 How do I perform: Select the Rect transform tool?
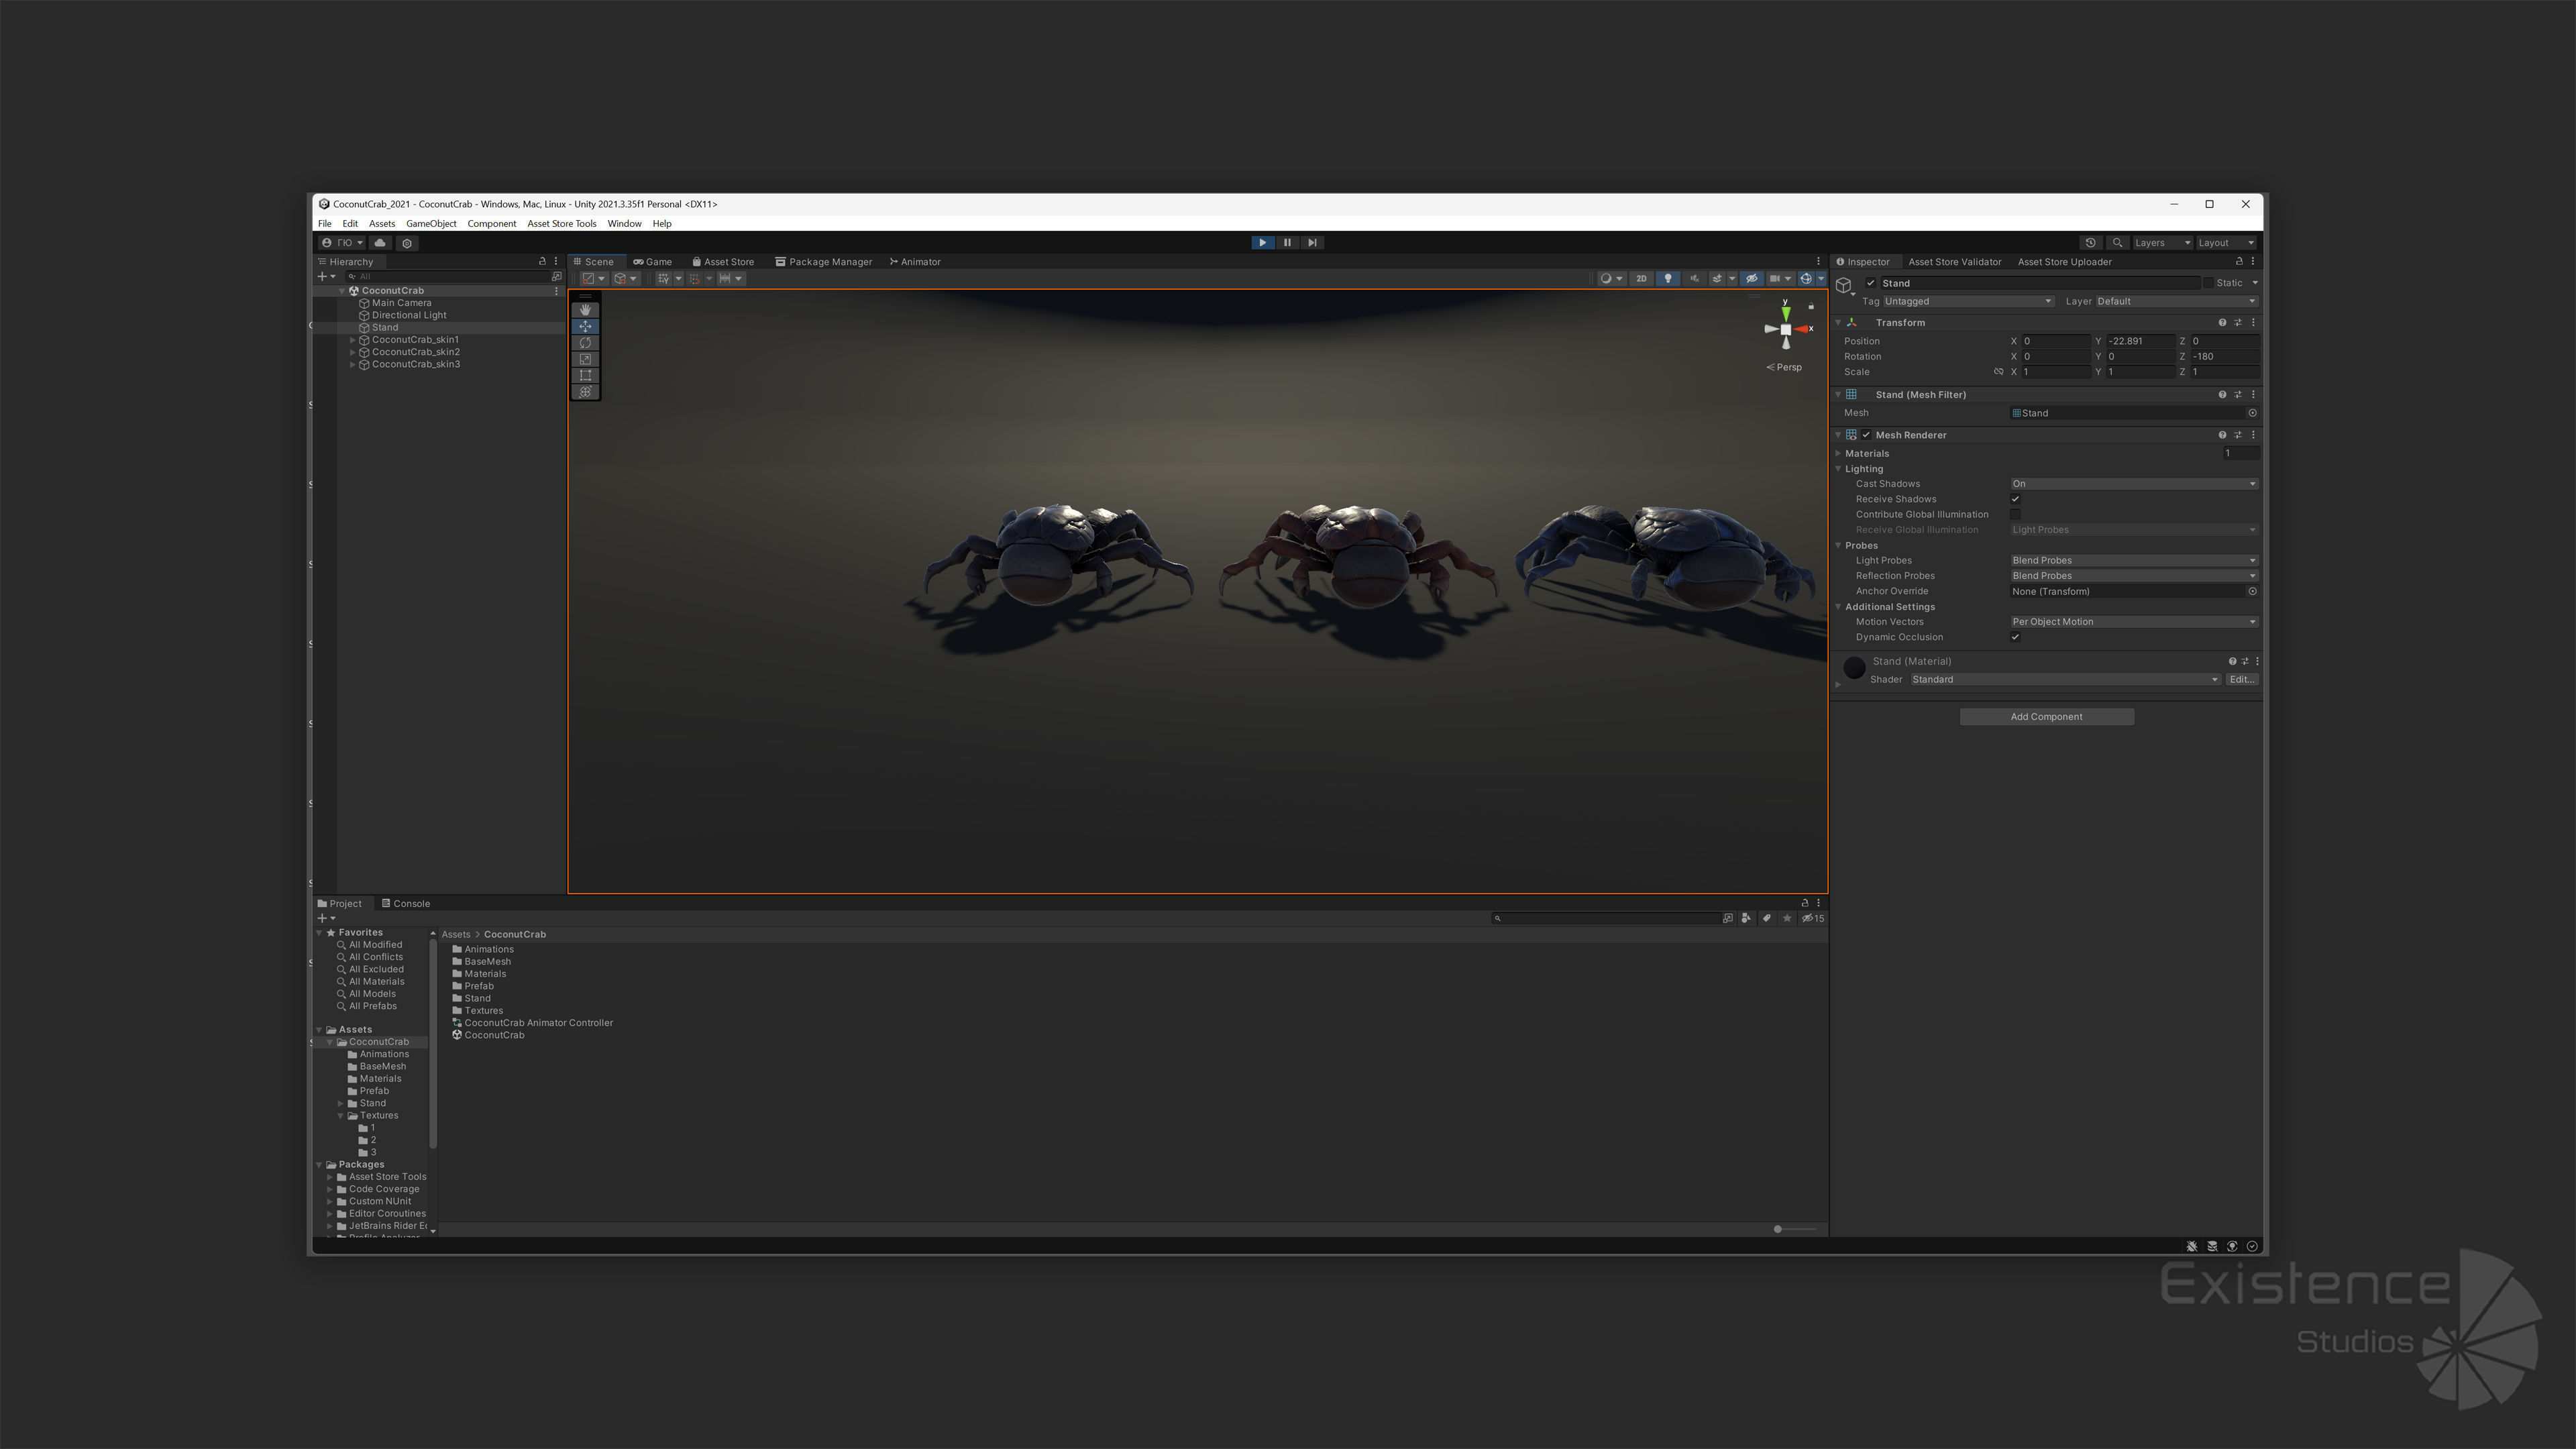click(585, 376)
